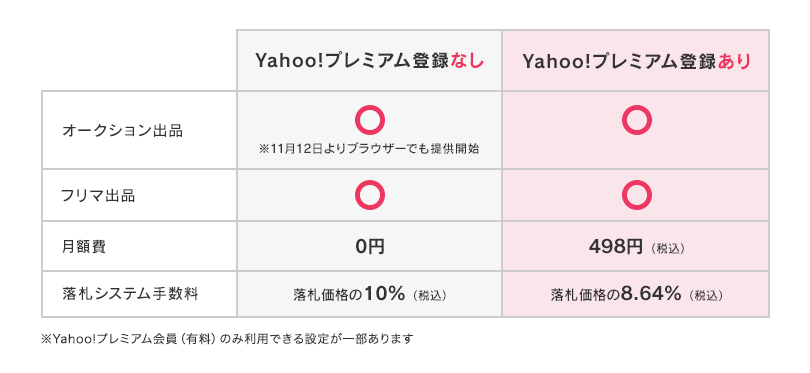Click the red あり text in header
This screenshot has width=810, height=373.
[x=734, y=61]
